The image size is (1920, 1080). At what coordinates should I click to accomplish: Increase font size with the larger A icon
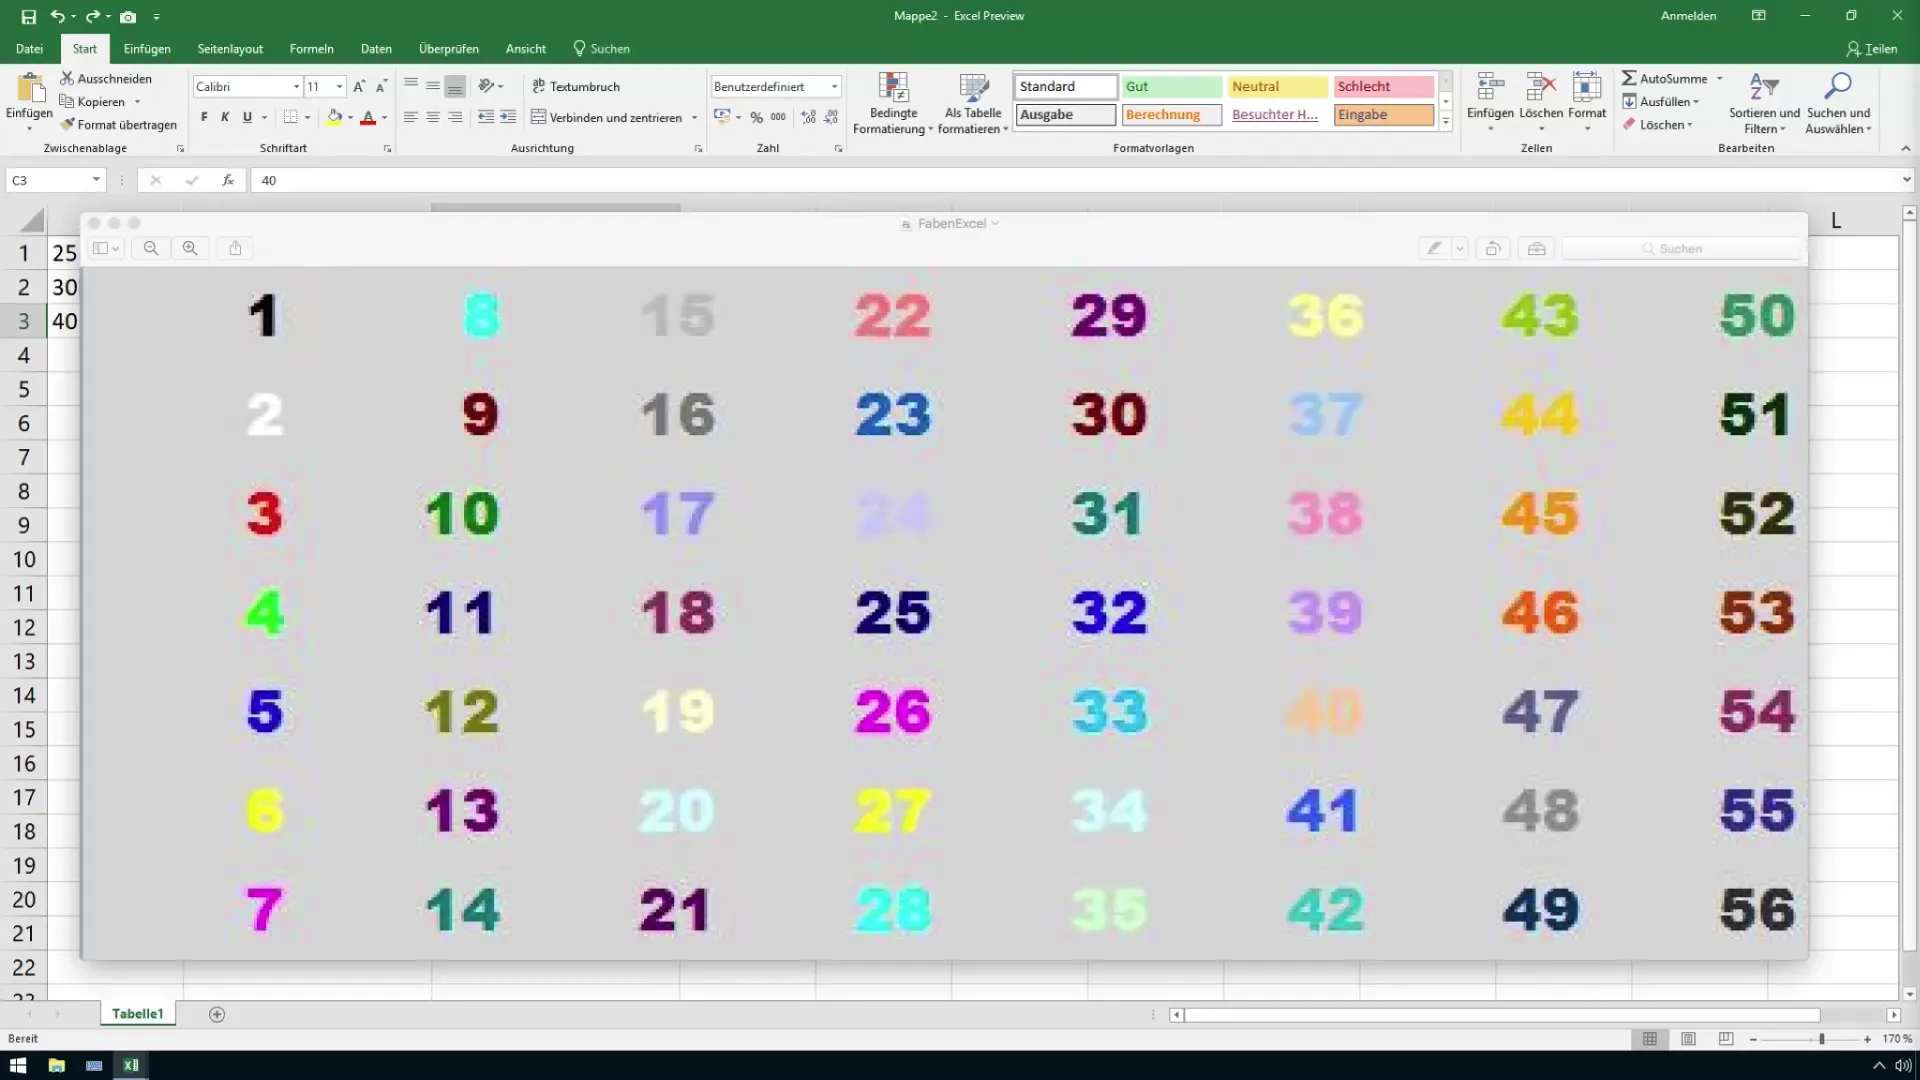pos(359,87)
